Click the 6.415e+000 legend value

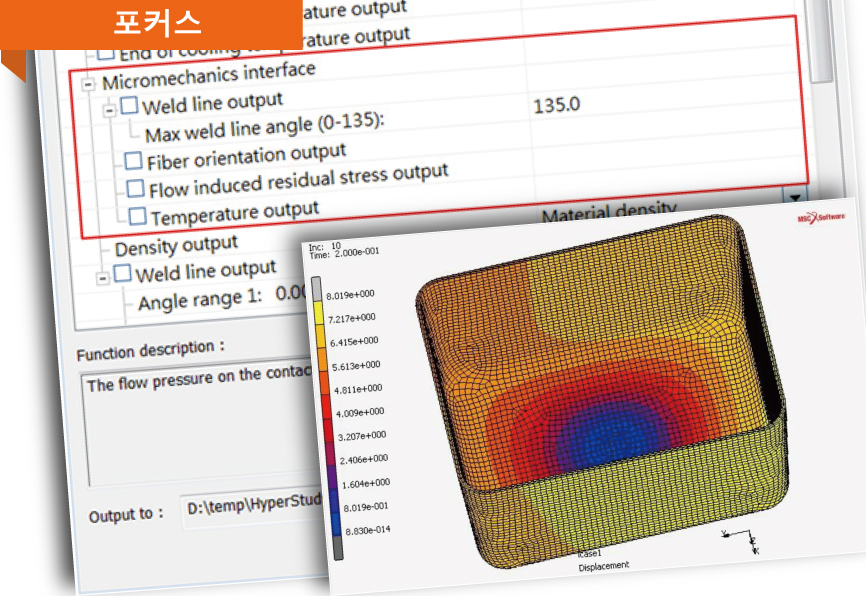click(x=354, y=342)
